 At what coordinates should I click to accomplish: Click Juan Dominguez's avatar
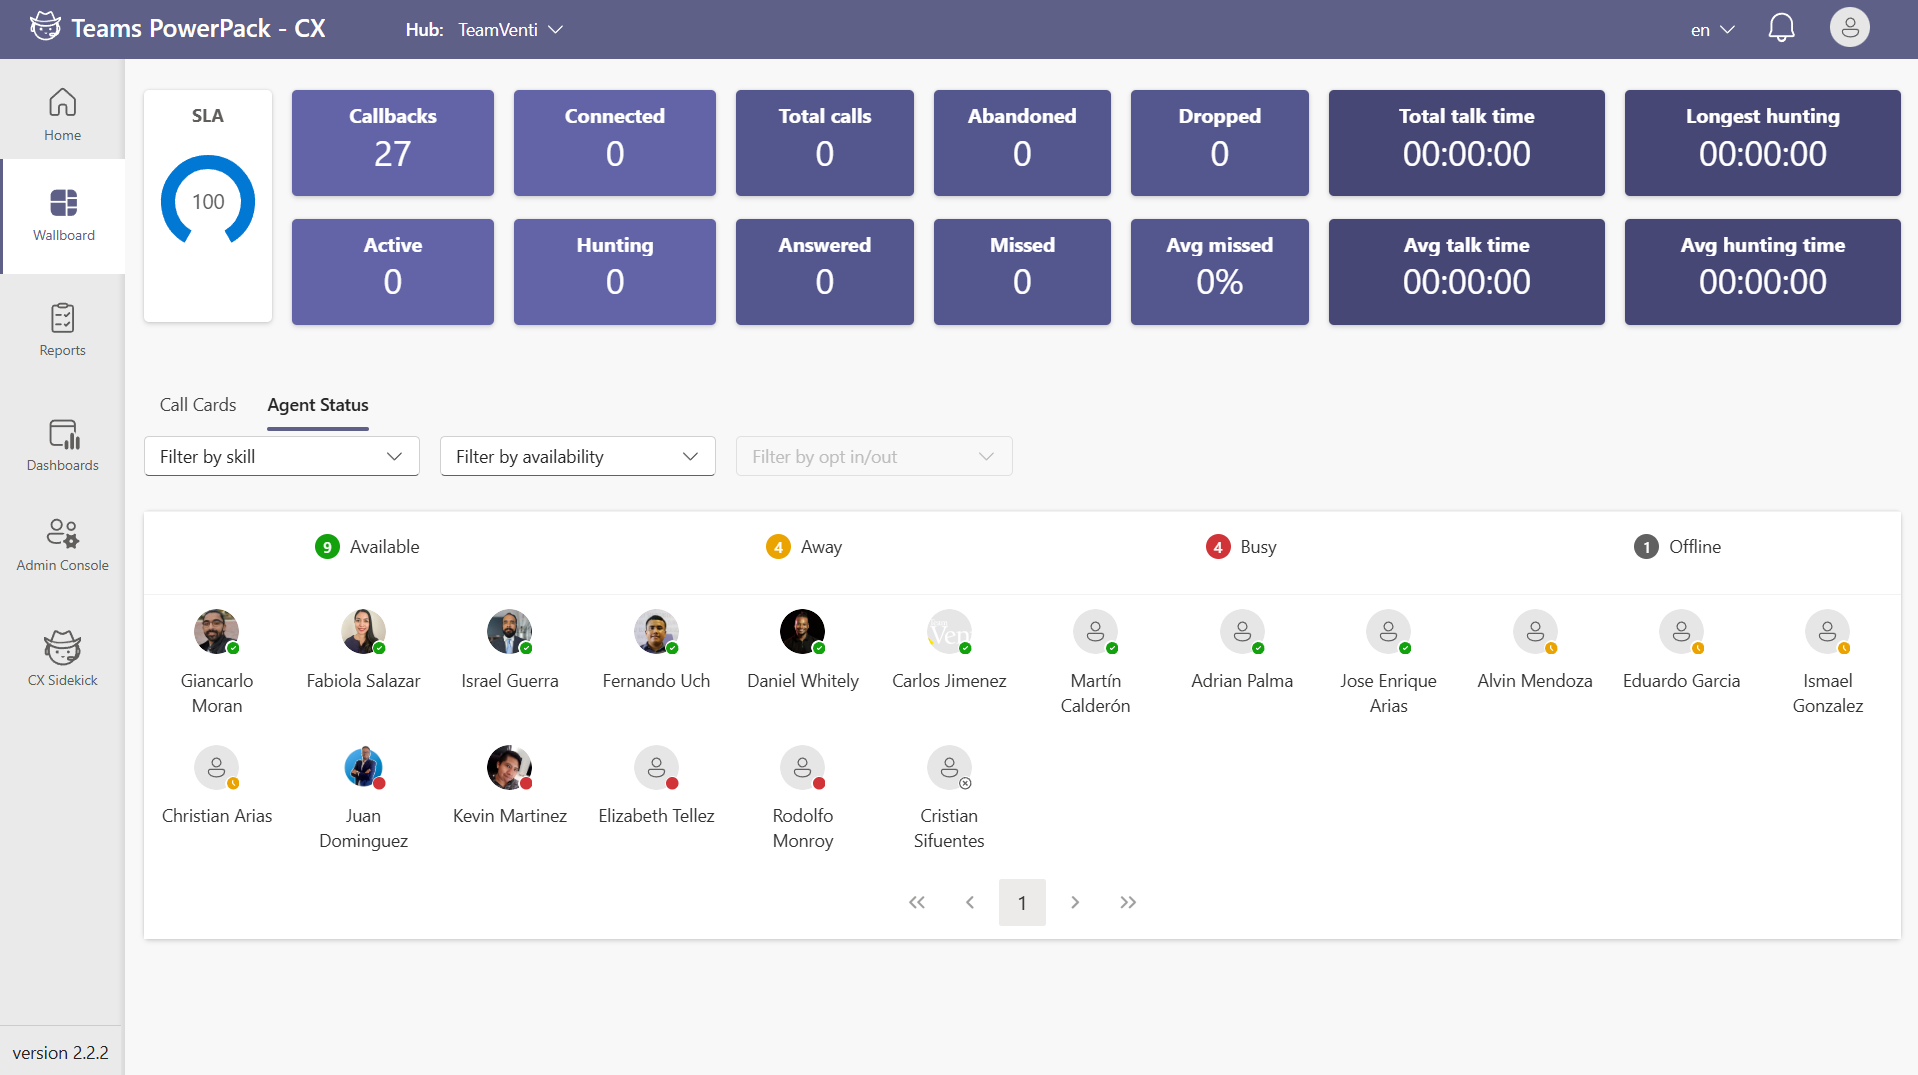point(363,768)
